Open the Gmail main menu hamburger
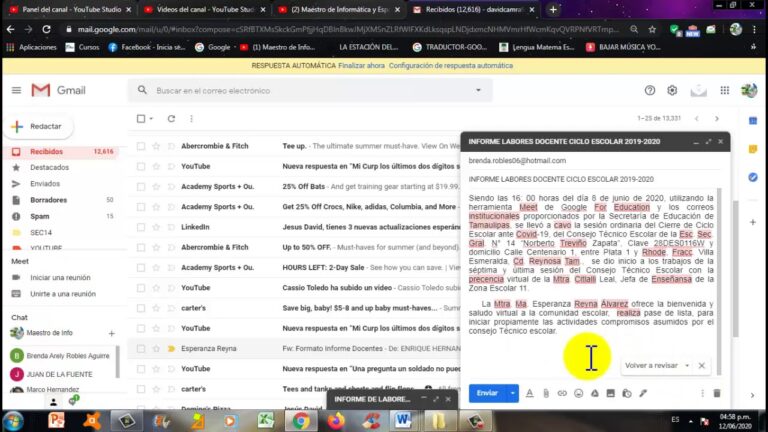768x432 pixels. 16,90
